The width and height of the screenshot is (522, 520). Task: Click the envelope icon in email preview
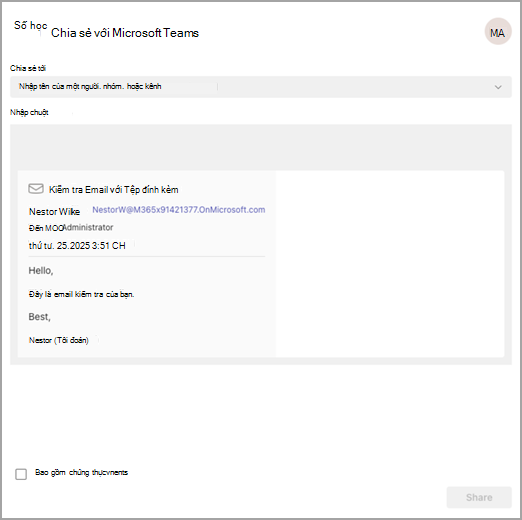click(x=36, y=189)
